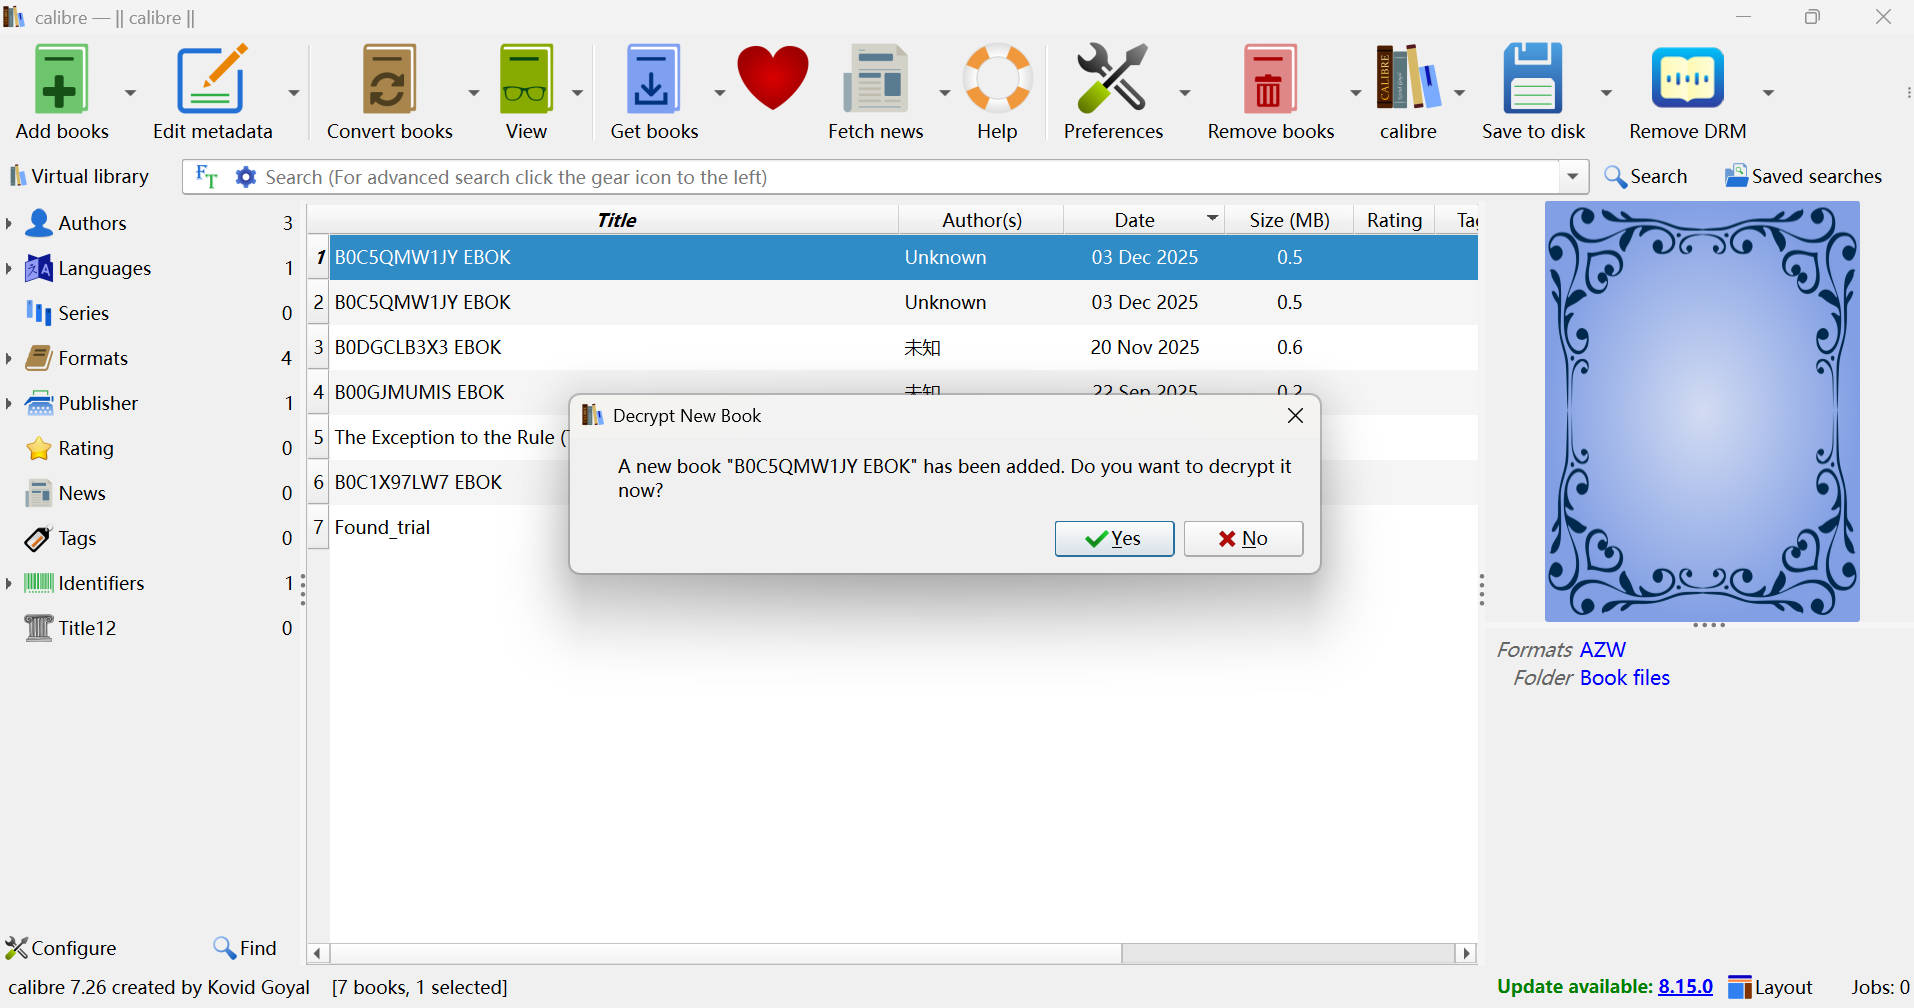Click the Add books icon
The image size is (1914, 1008).
click(60, 78)
